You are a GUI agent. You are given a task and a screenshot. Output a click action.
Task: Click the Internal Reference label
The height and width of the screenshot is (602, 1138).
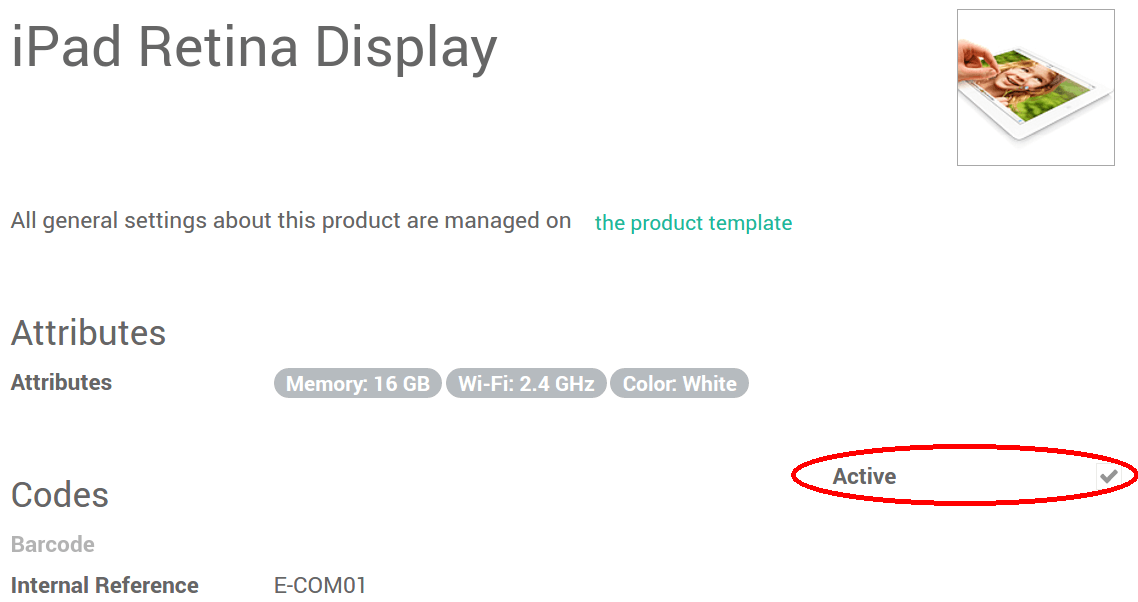click(x=105, y=586)
